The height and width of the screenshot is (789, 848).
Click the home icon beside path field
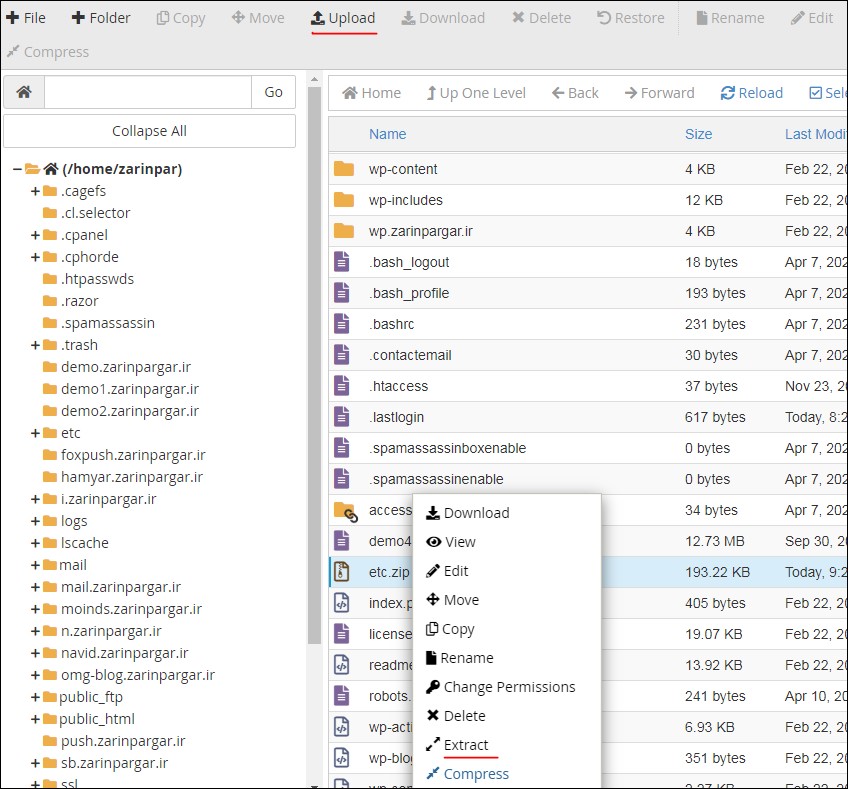(24, 92)
